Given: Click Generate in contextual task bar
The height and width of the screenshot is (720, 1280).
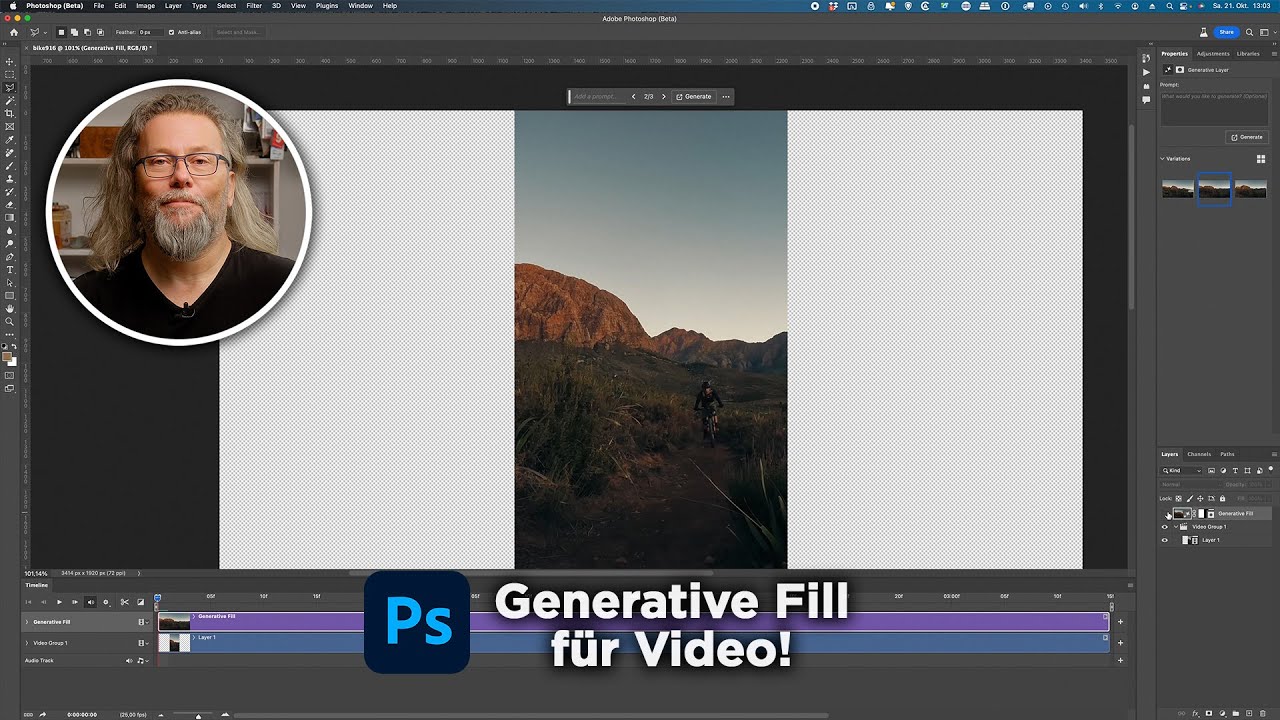Looking at the screenshot, I should click(694, 97).
